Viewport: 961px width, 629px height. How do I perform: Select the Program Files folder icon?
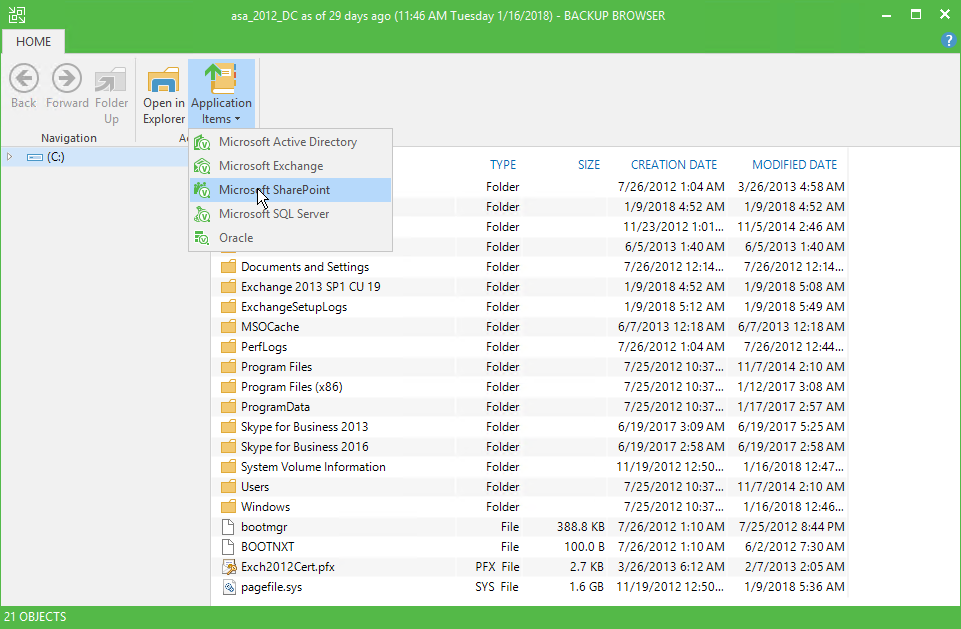pos(228,367)
